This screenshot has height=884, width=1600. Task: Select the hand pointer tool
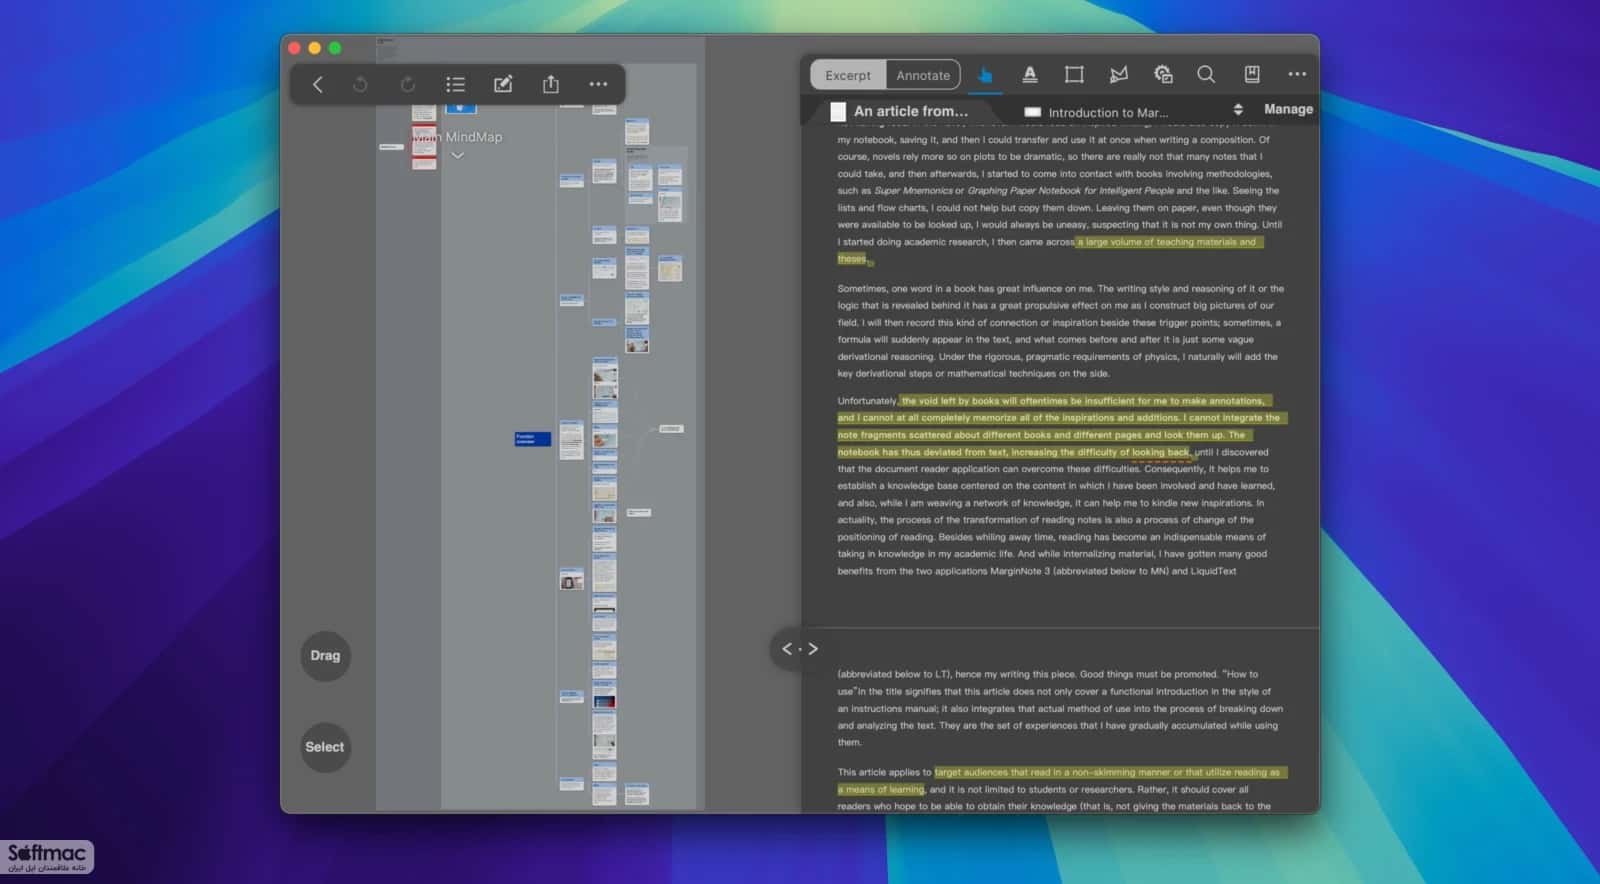click(985, 75)
